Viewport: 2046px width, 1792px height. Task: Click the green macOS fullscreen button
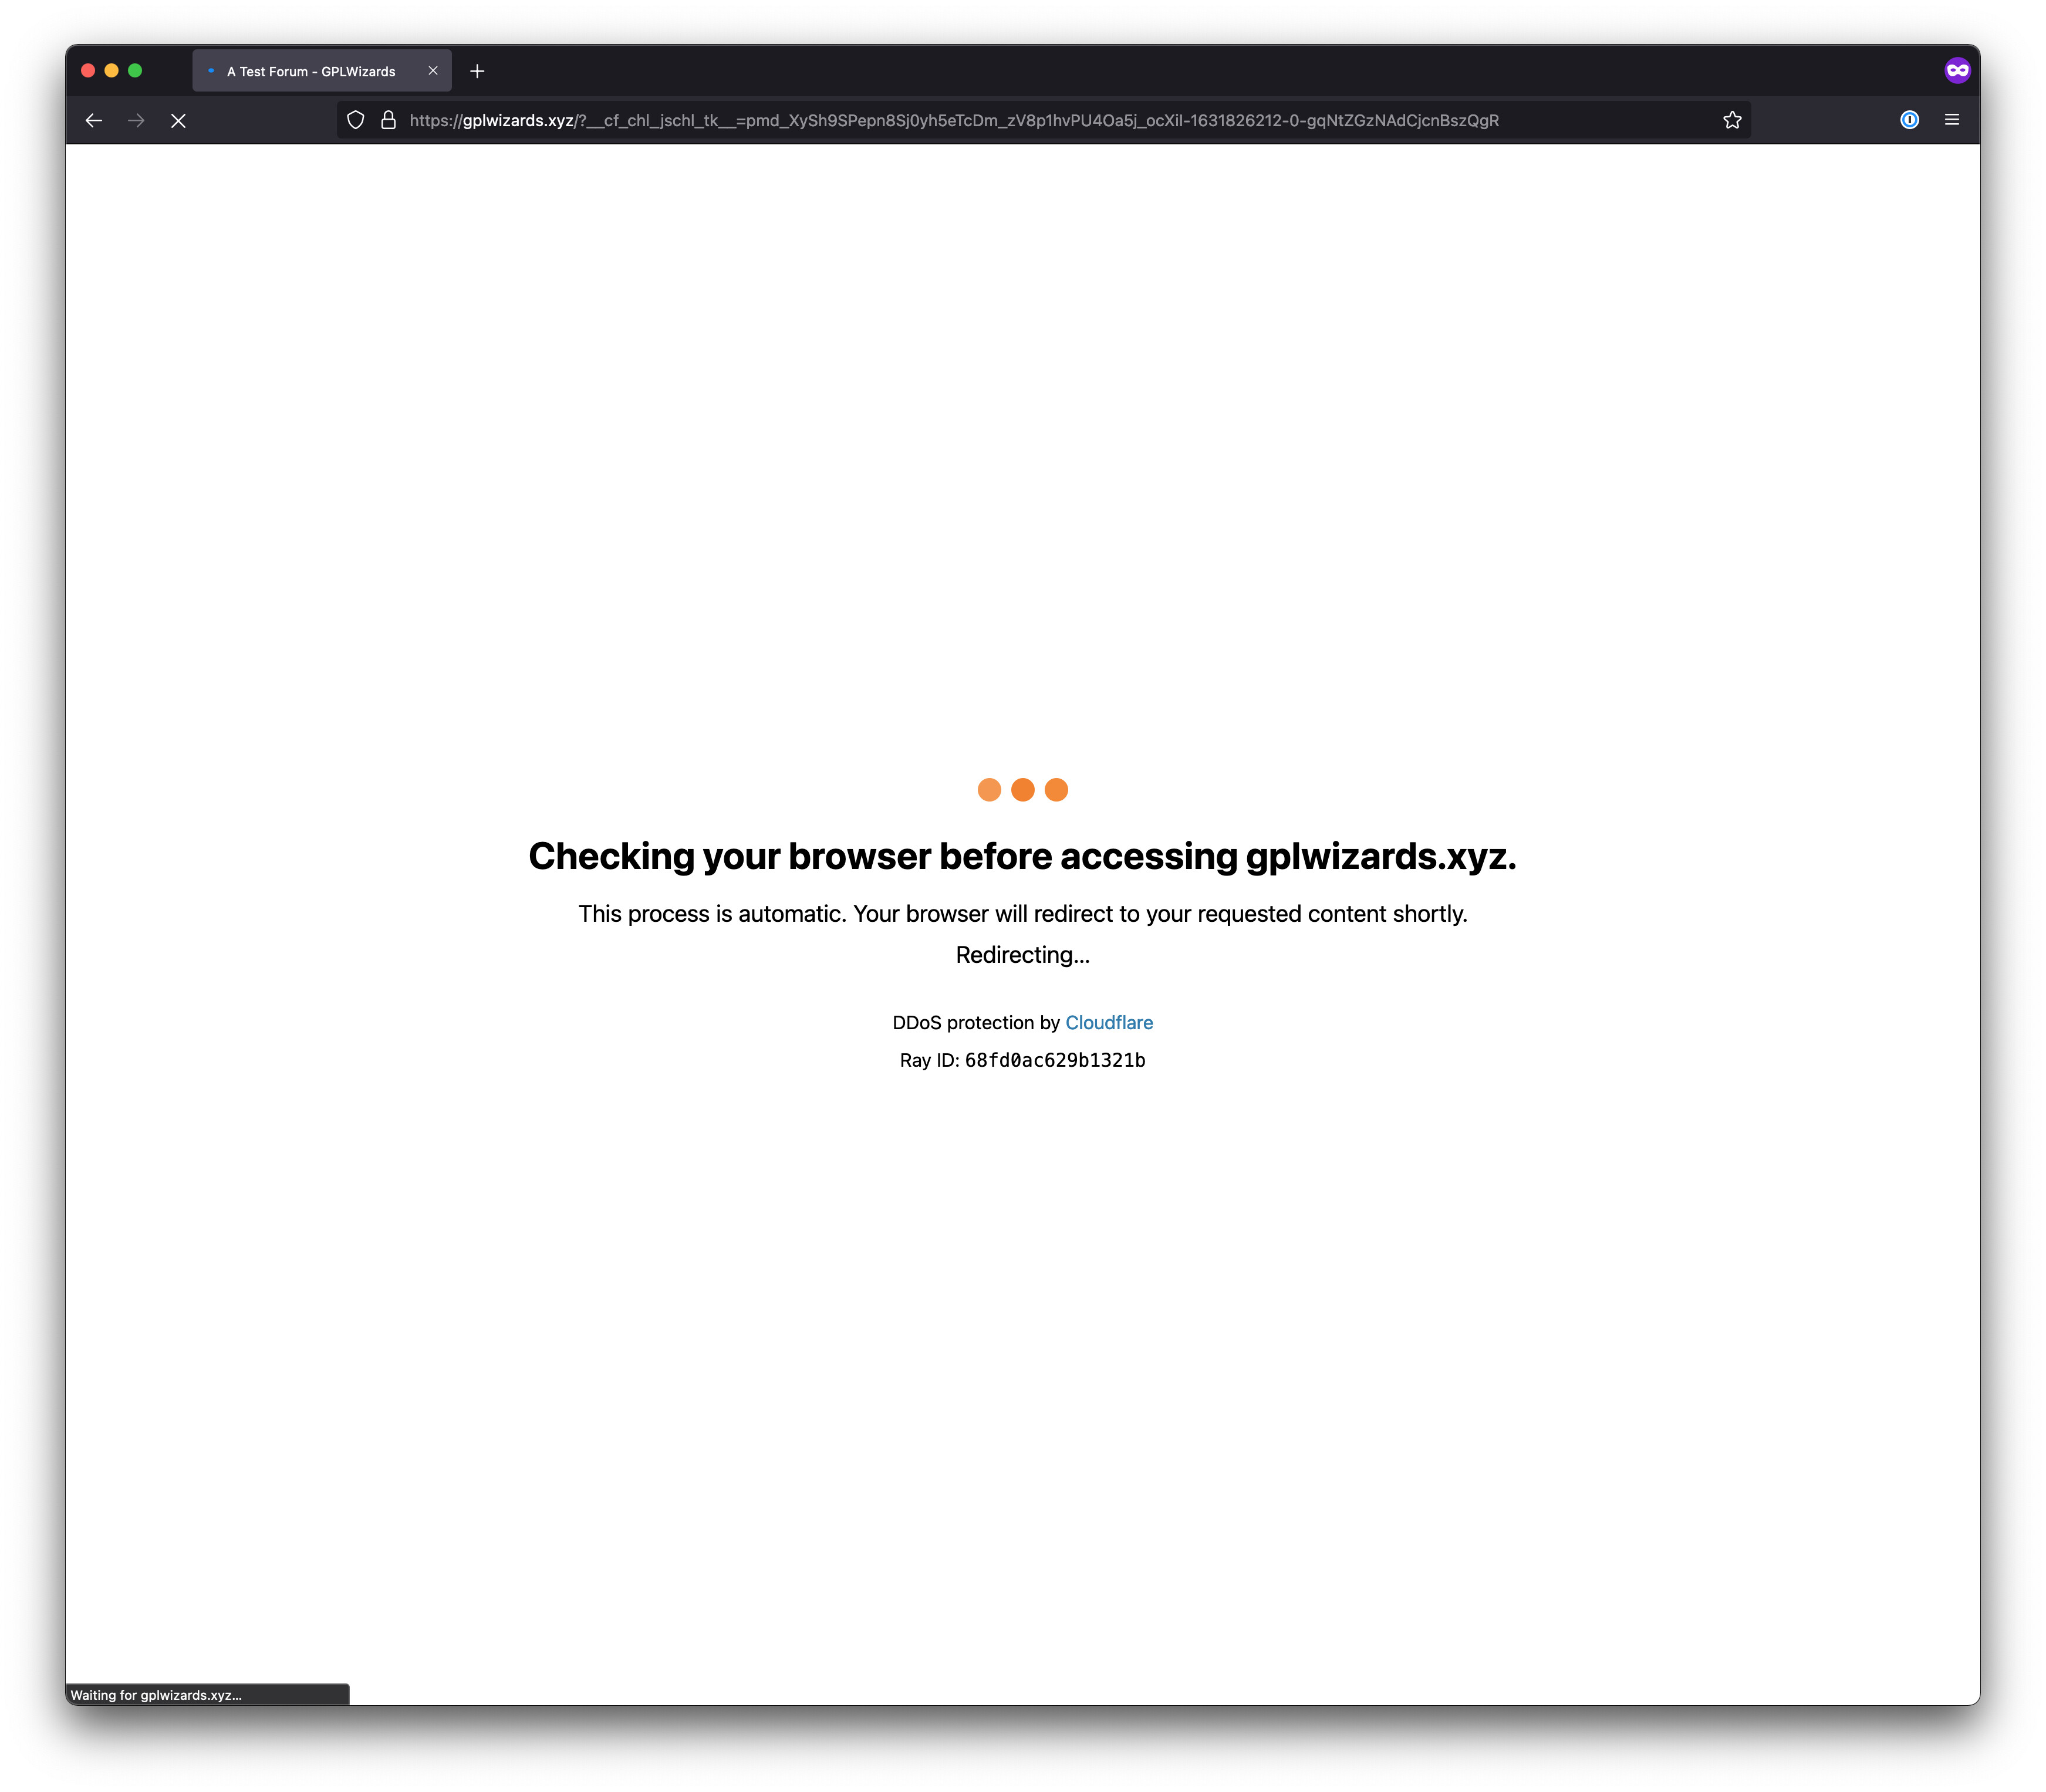pos(135,70)
